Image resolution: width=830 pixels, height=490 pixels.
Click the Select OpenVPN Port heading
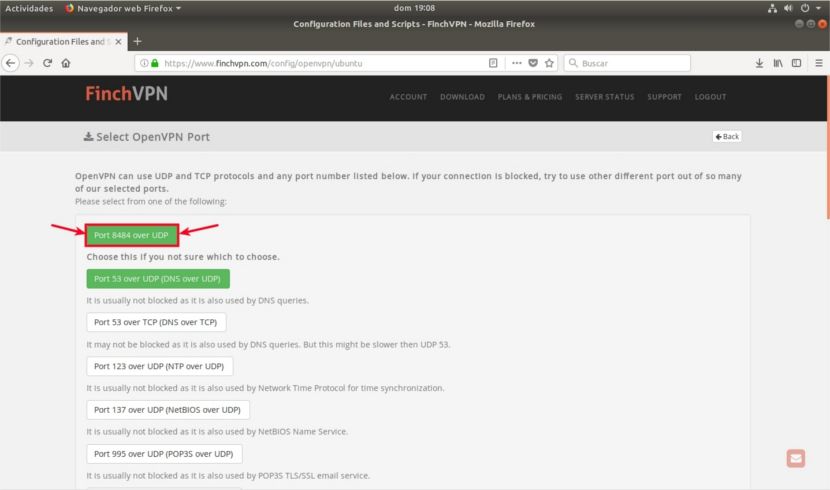pos(147,137)
